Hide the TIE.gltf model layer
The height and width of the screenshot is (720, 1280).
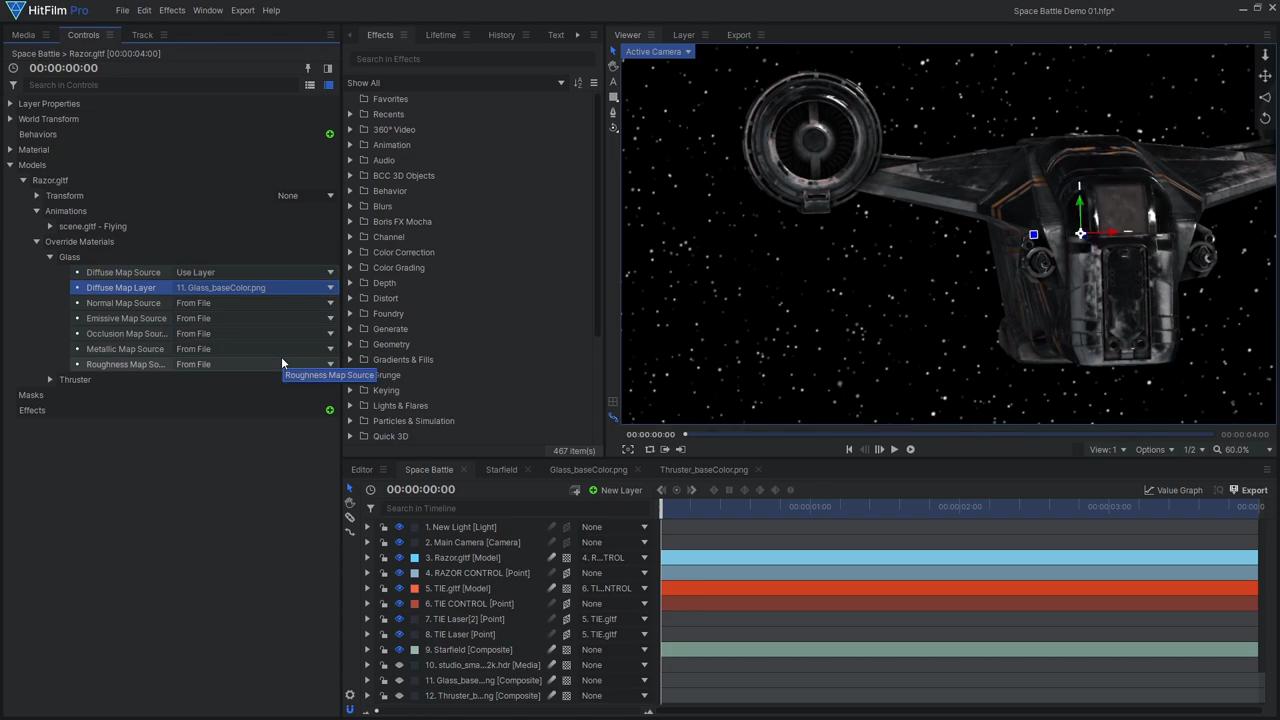[399, 588]
